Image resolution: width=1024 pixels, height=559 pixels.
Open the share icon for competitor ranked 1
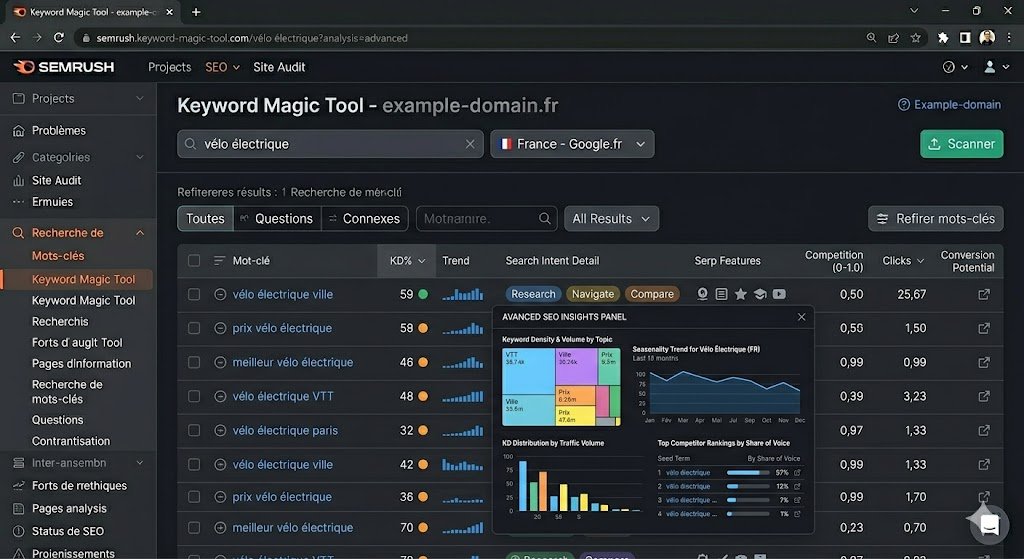pos(797,472)
